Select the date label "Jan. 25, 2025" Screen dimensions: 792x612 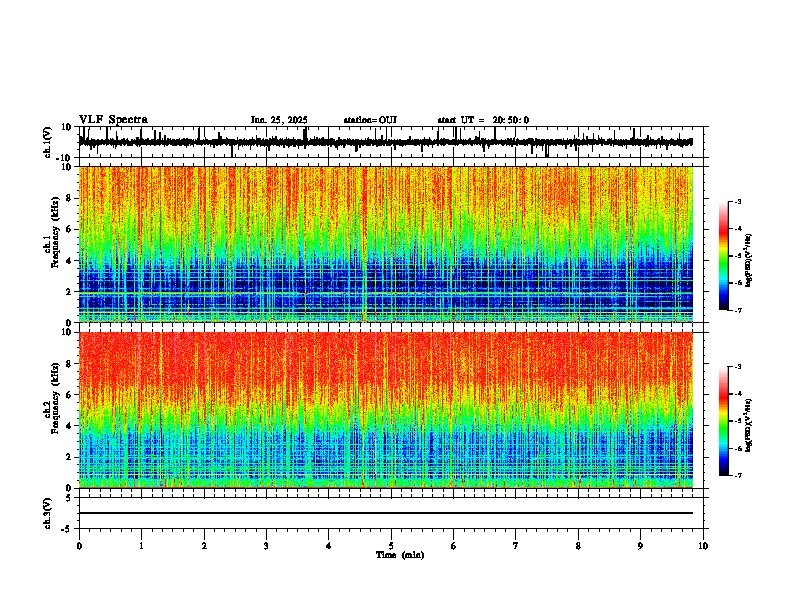click(x=279, y=120)
